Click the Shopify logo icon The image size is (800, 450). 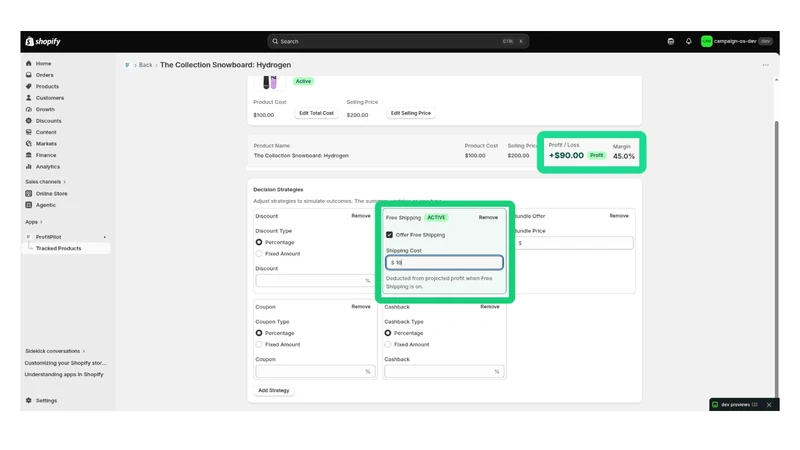30,41
